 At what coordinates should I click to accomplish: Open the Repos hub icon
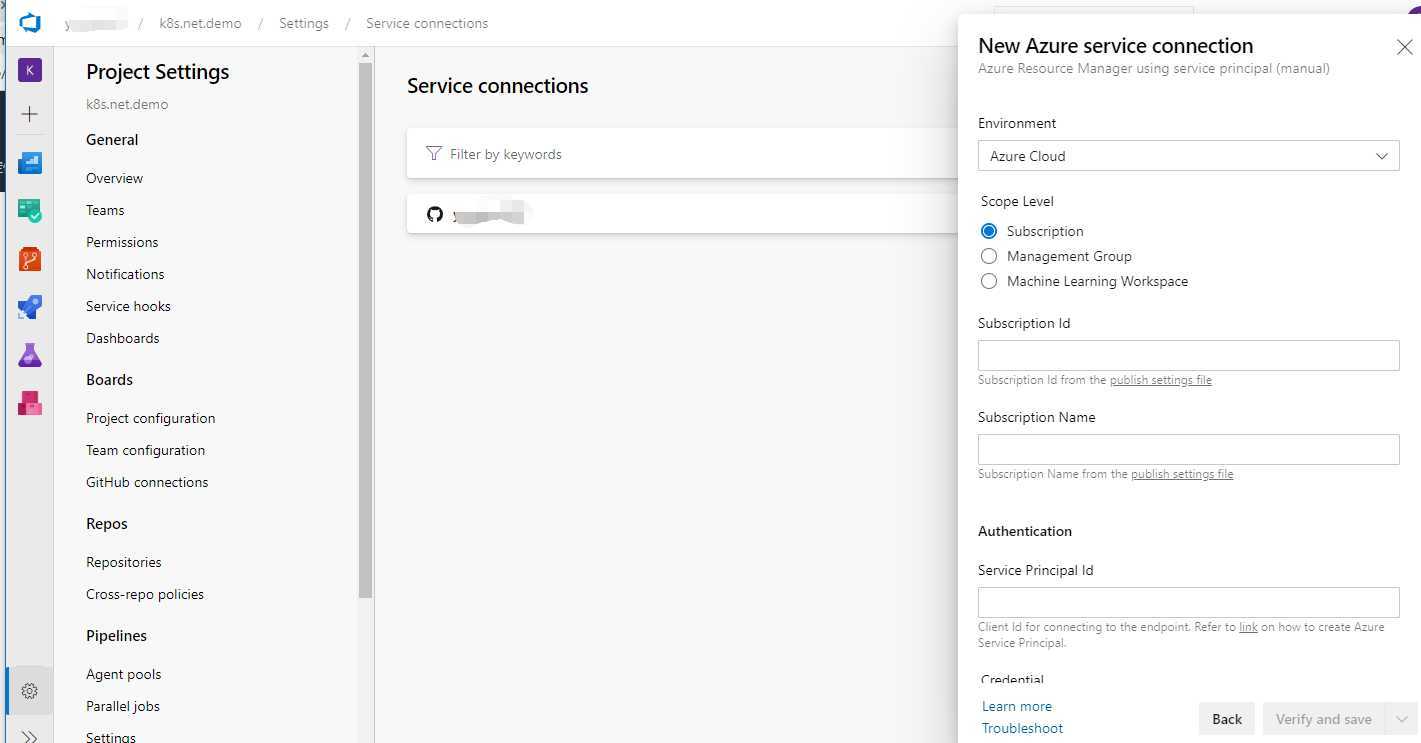(x=30, y=259)
